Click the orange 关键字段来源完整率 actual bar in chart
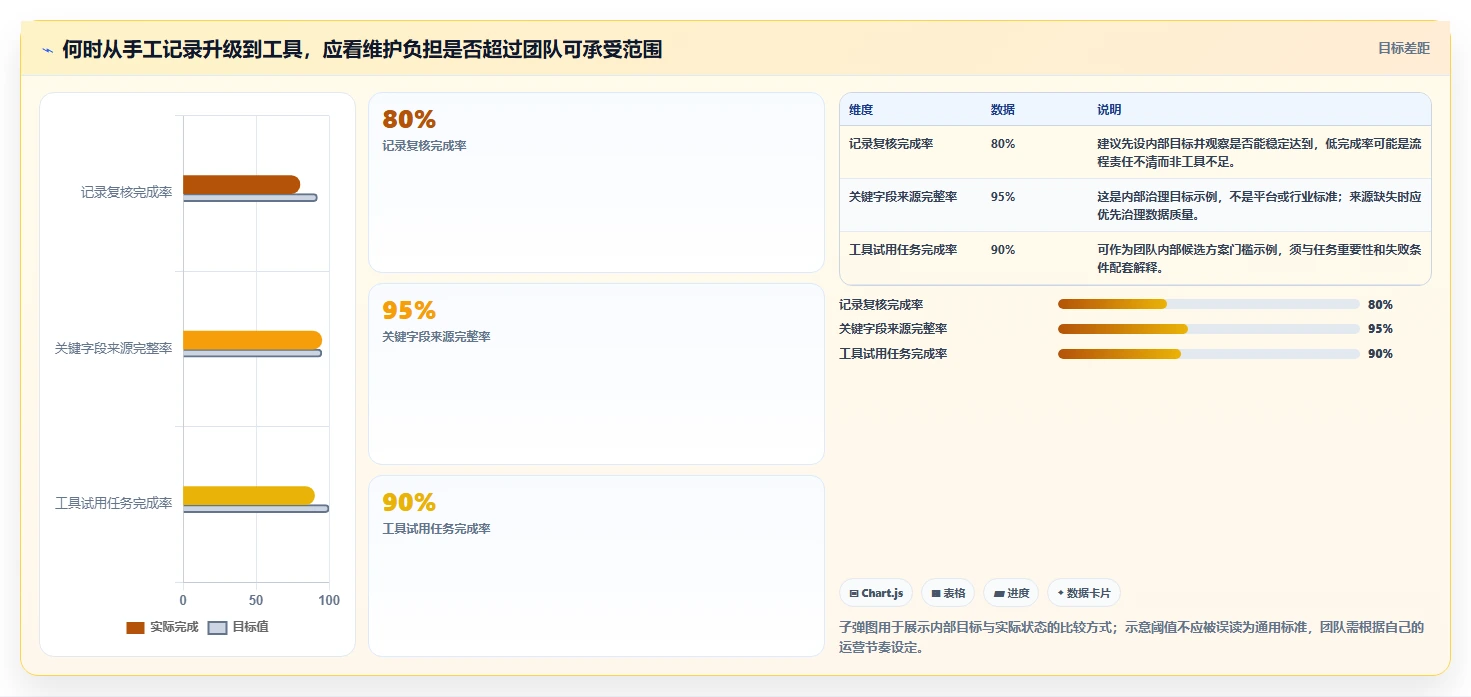This screenshot has width=1471, height=697. [252, 340]
